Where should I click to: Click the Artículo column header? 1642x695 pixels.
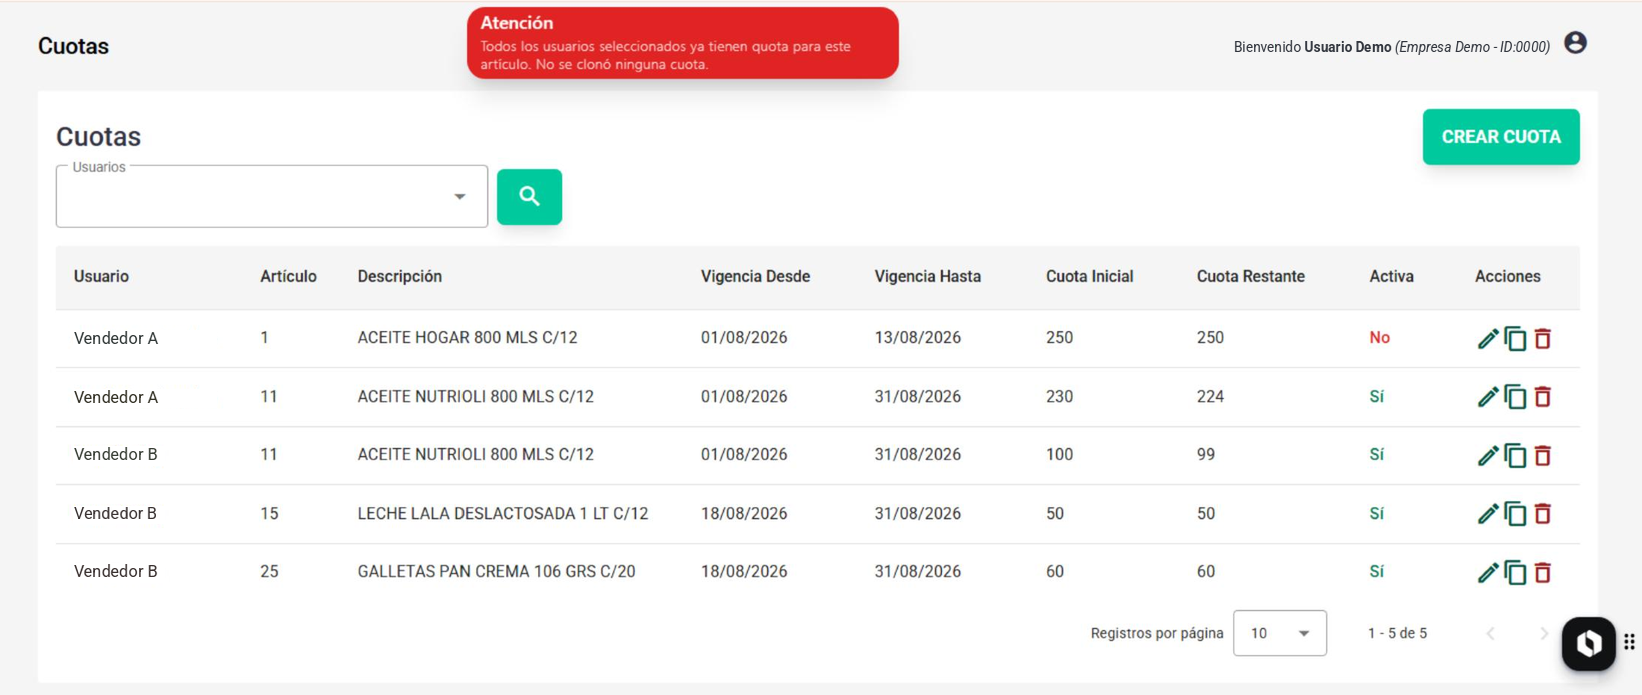pyautogui.click(x=288, y=276)
